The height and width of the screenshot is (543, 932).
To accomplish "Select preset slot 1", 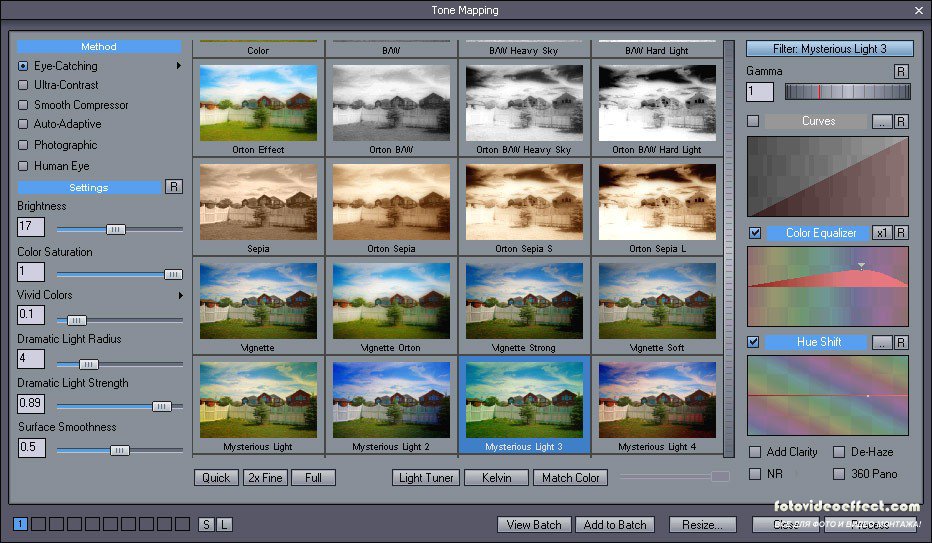I will coord(20,524).
